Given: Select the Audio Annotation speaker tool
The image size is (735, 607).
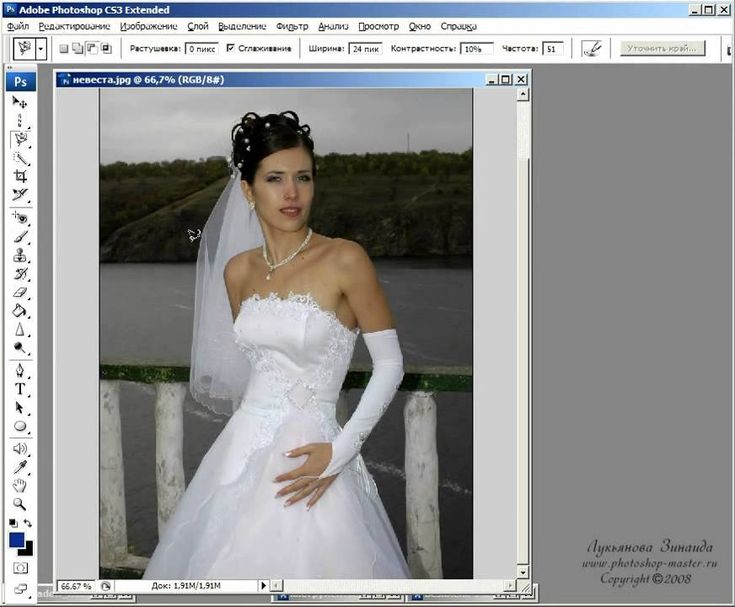Looking at the screenshot, I should (20, 449).
